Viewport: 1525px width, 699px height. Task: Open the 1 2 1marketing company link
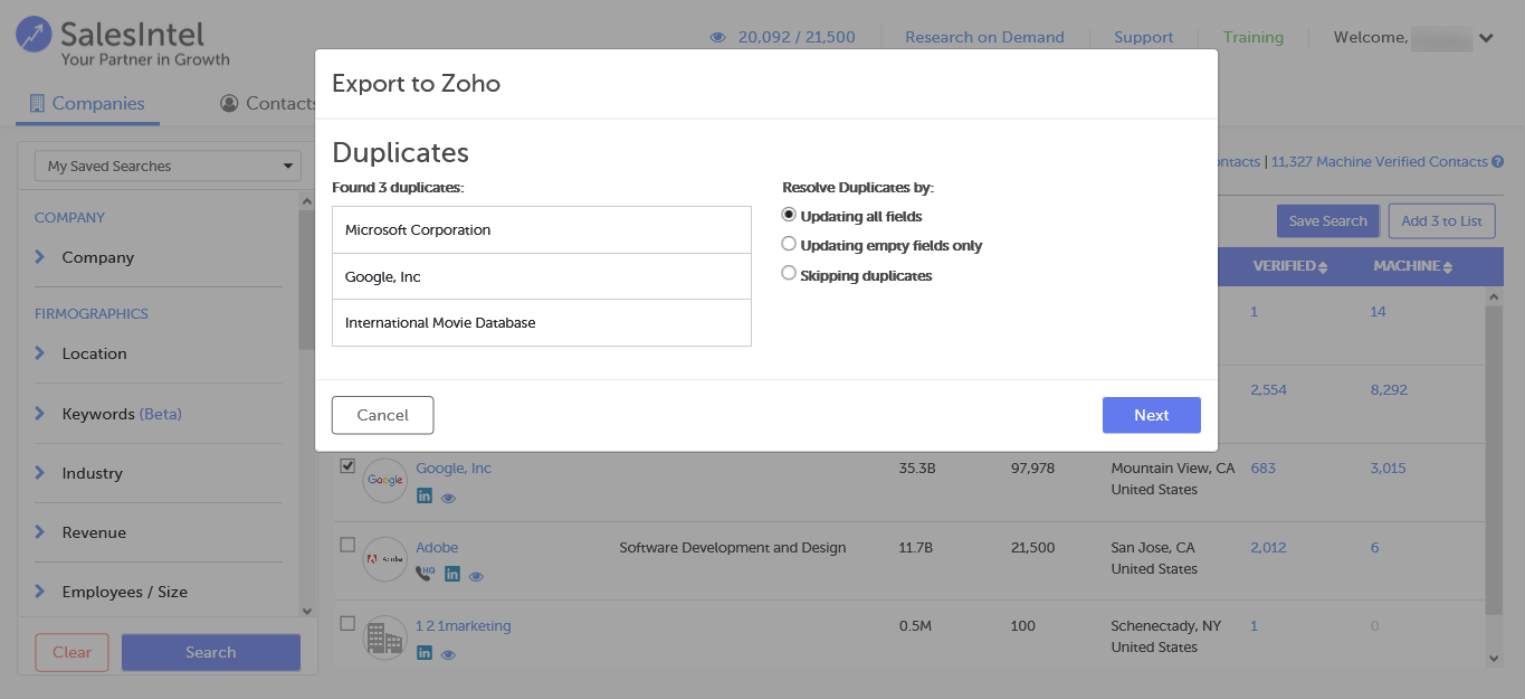pyautogui.click(x=463, y=626)
